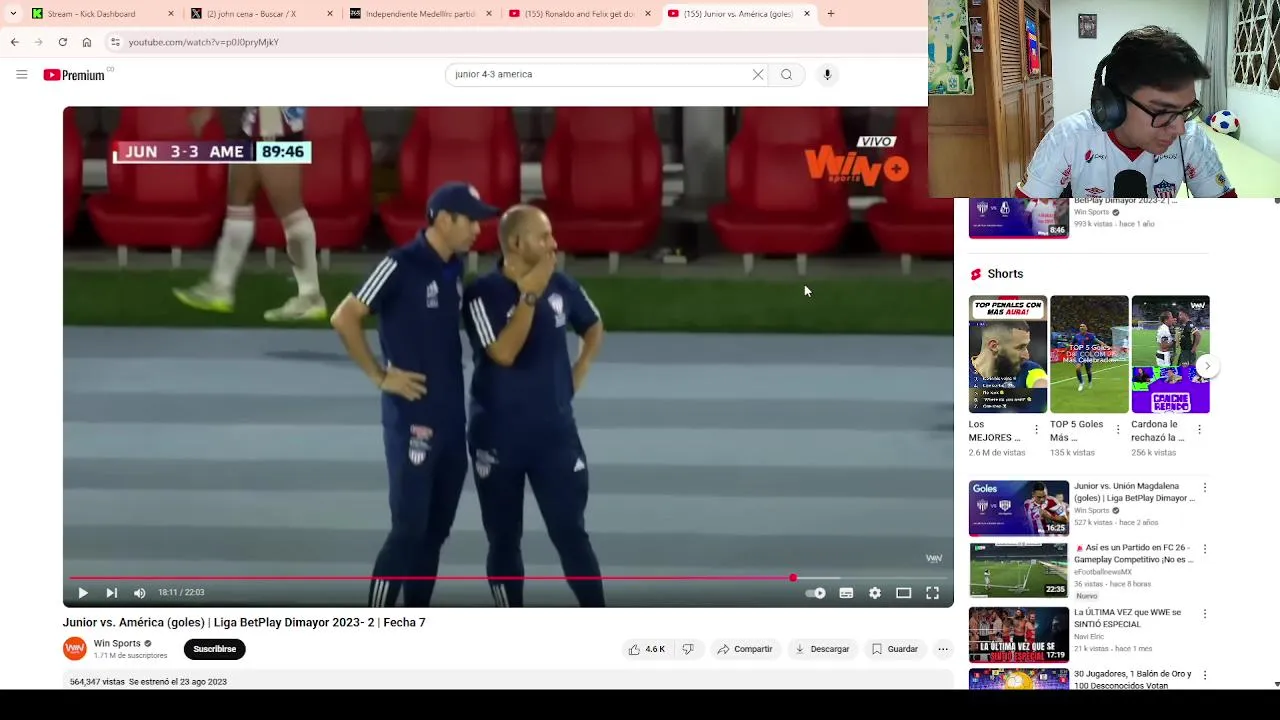This screenshot has width=1280, height=720.
Task: Open TOP 5 Goles short thumbnail
Action: 1089,354
